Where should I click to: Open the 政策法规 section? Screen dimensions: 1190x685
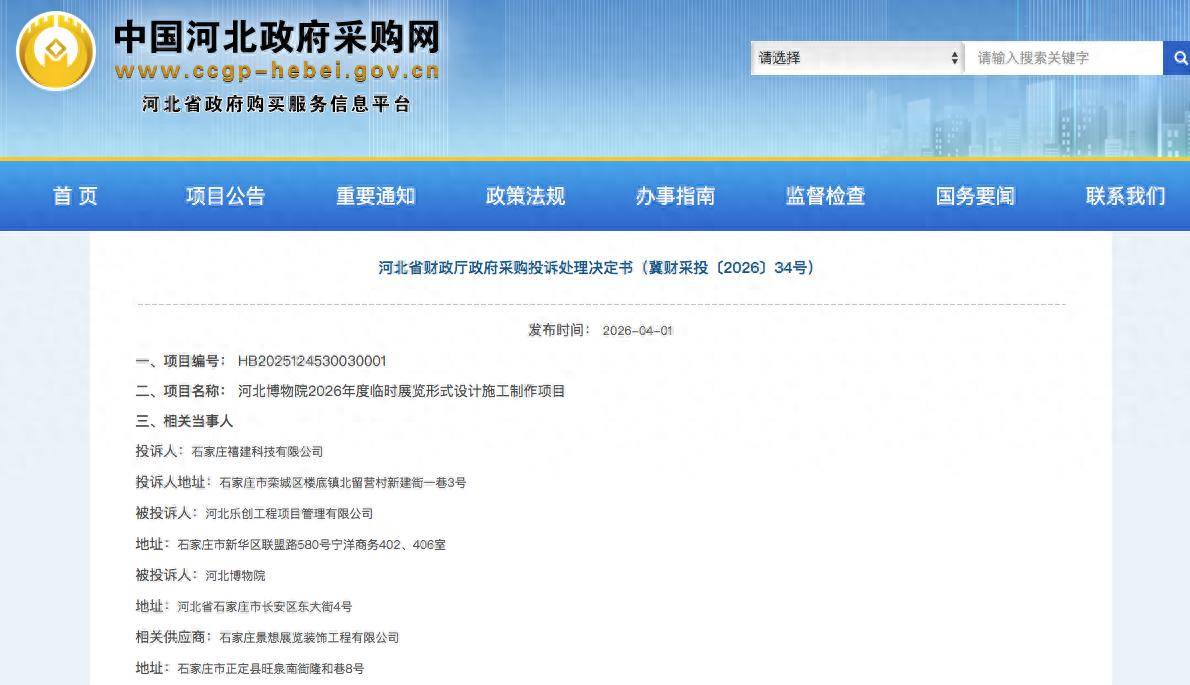pos(525,196)
